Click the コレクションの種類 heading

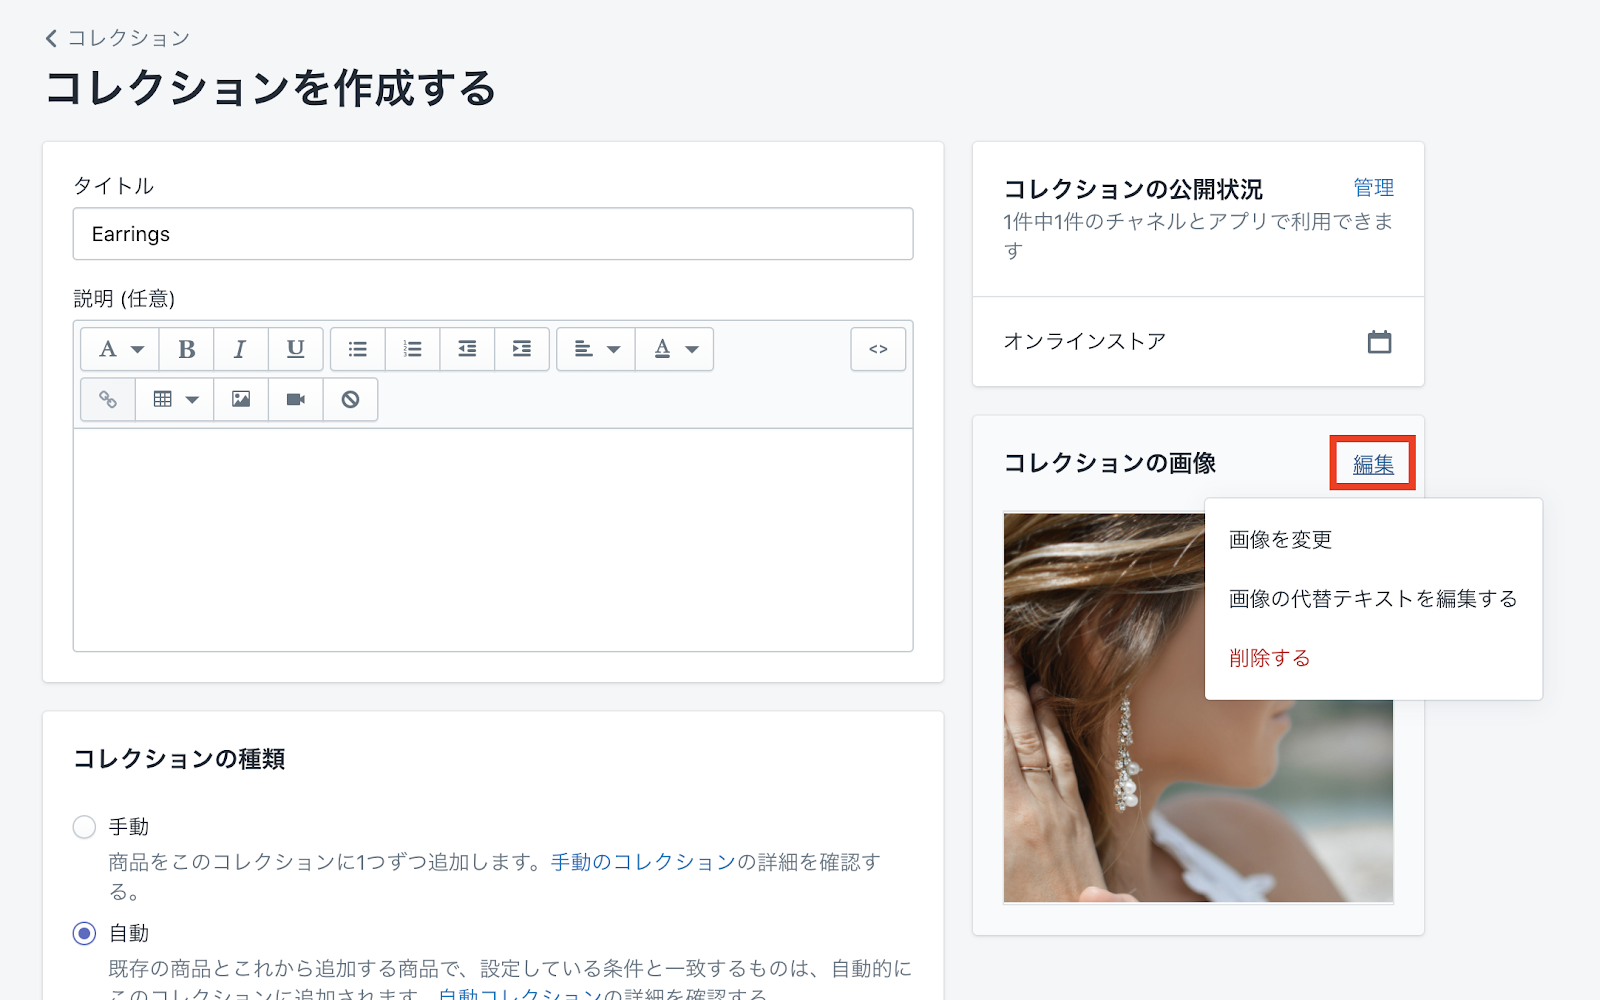[179, 759]
